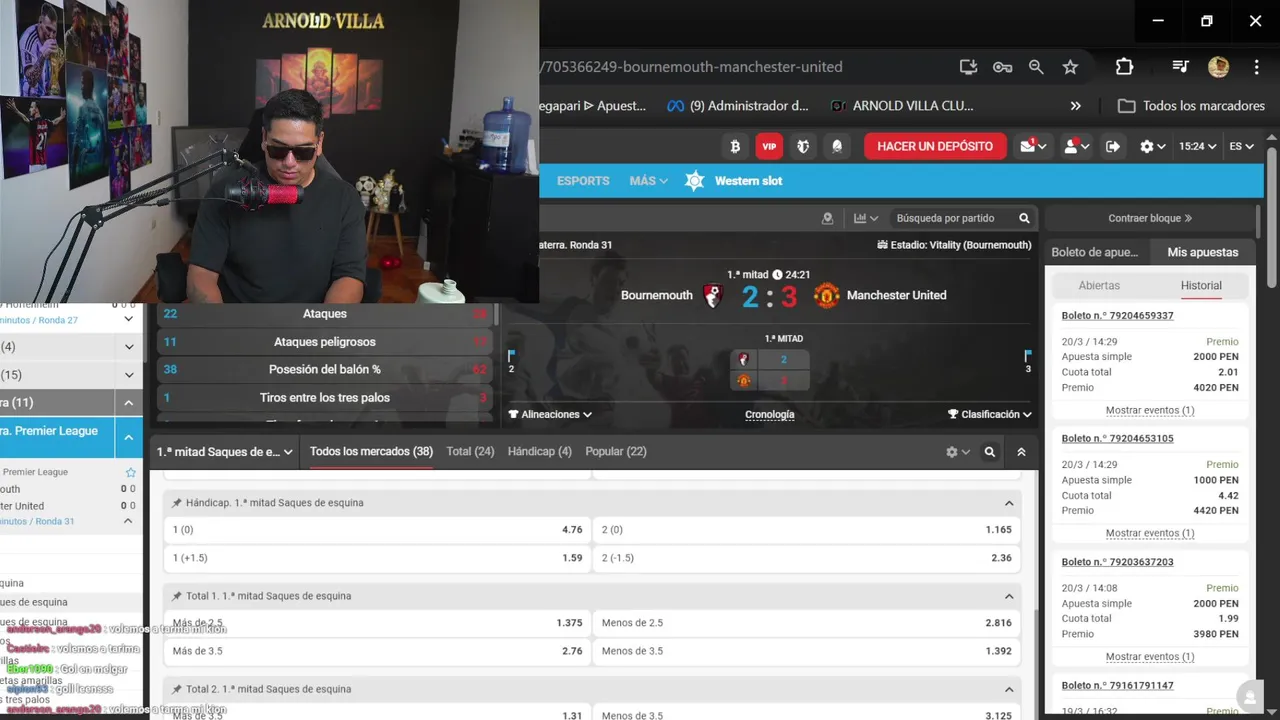The height and width of the screenshot is (720, 1280).
Task: Expand the sidebar group labeled (15)
Action: coord(128,375)
